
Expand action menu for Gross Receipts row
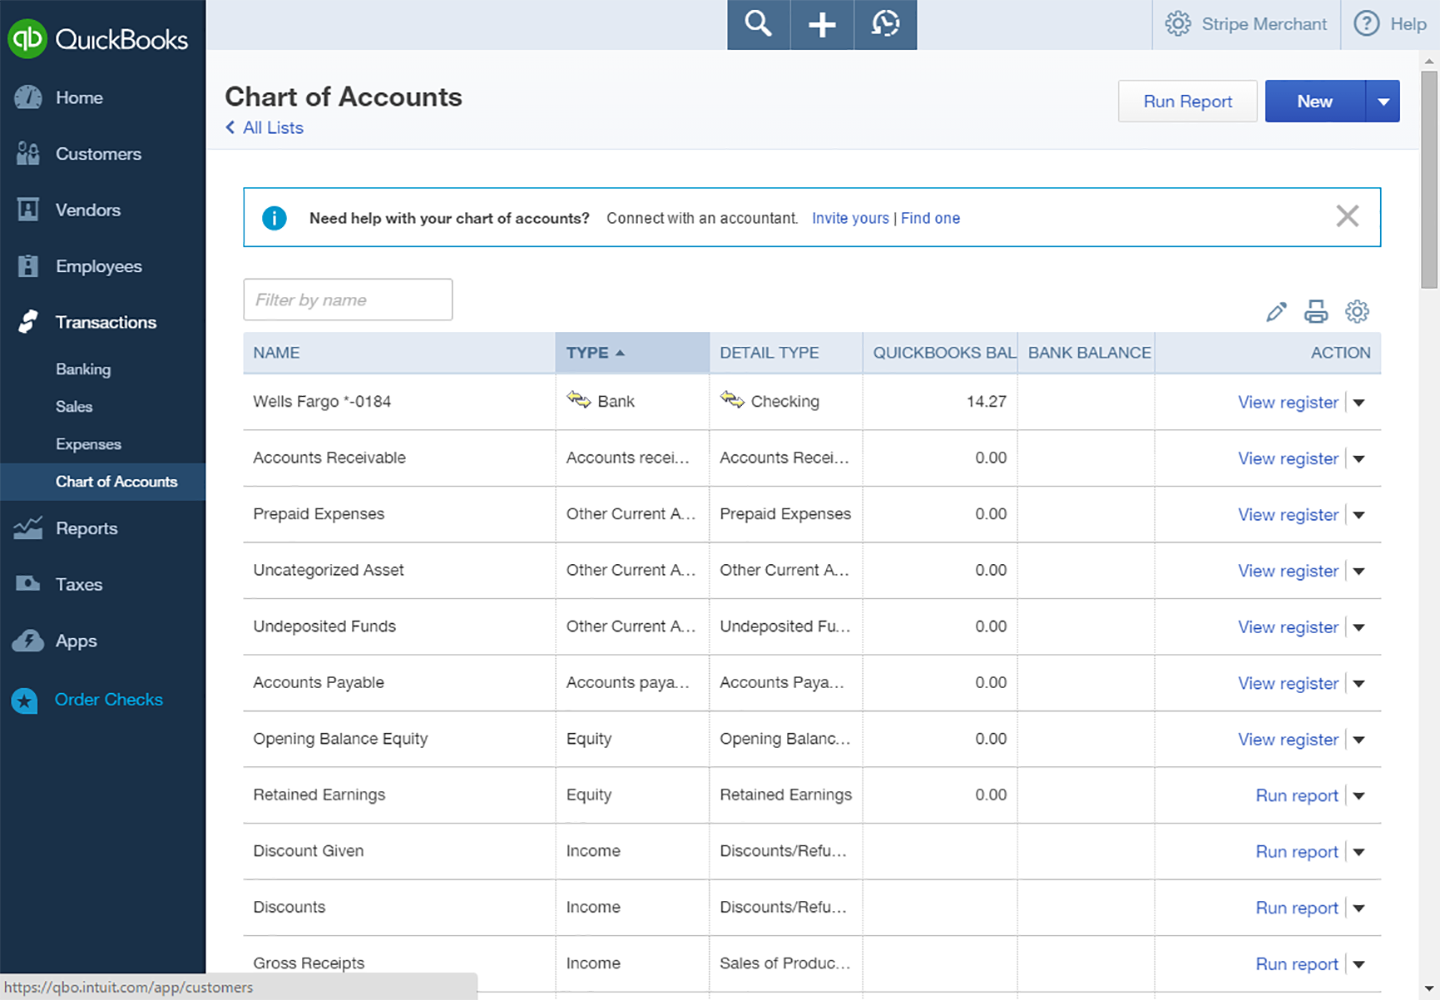1359,965
